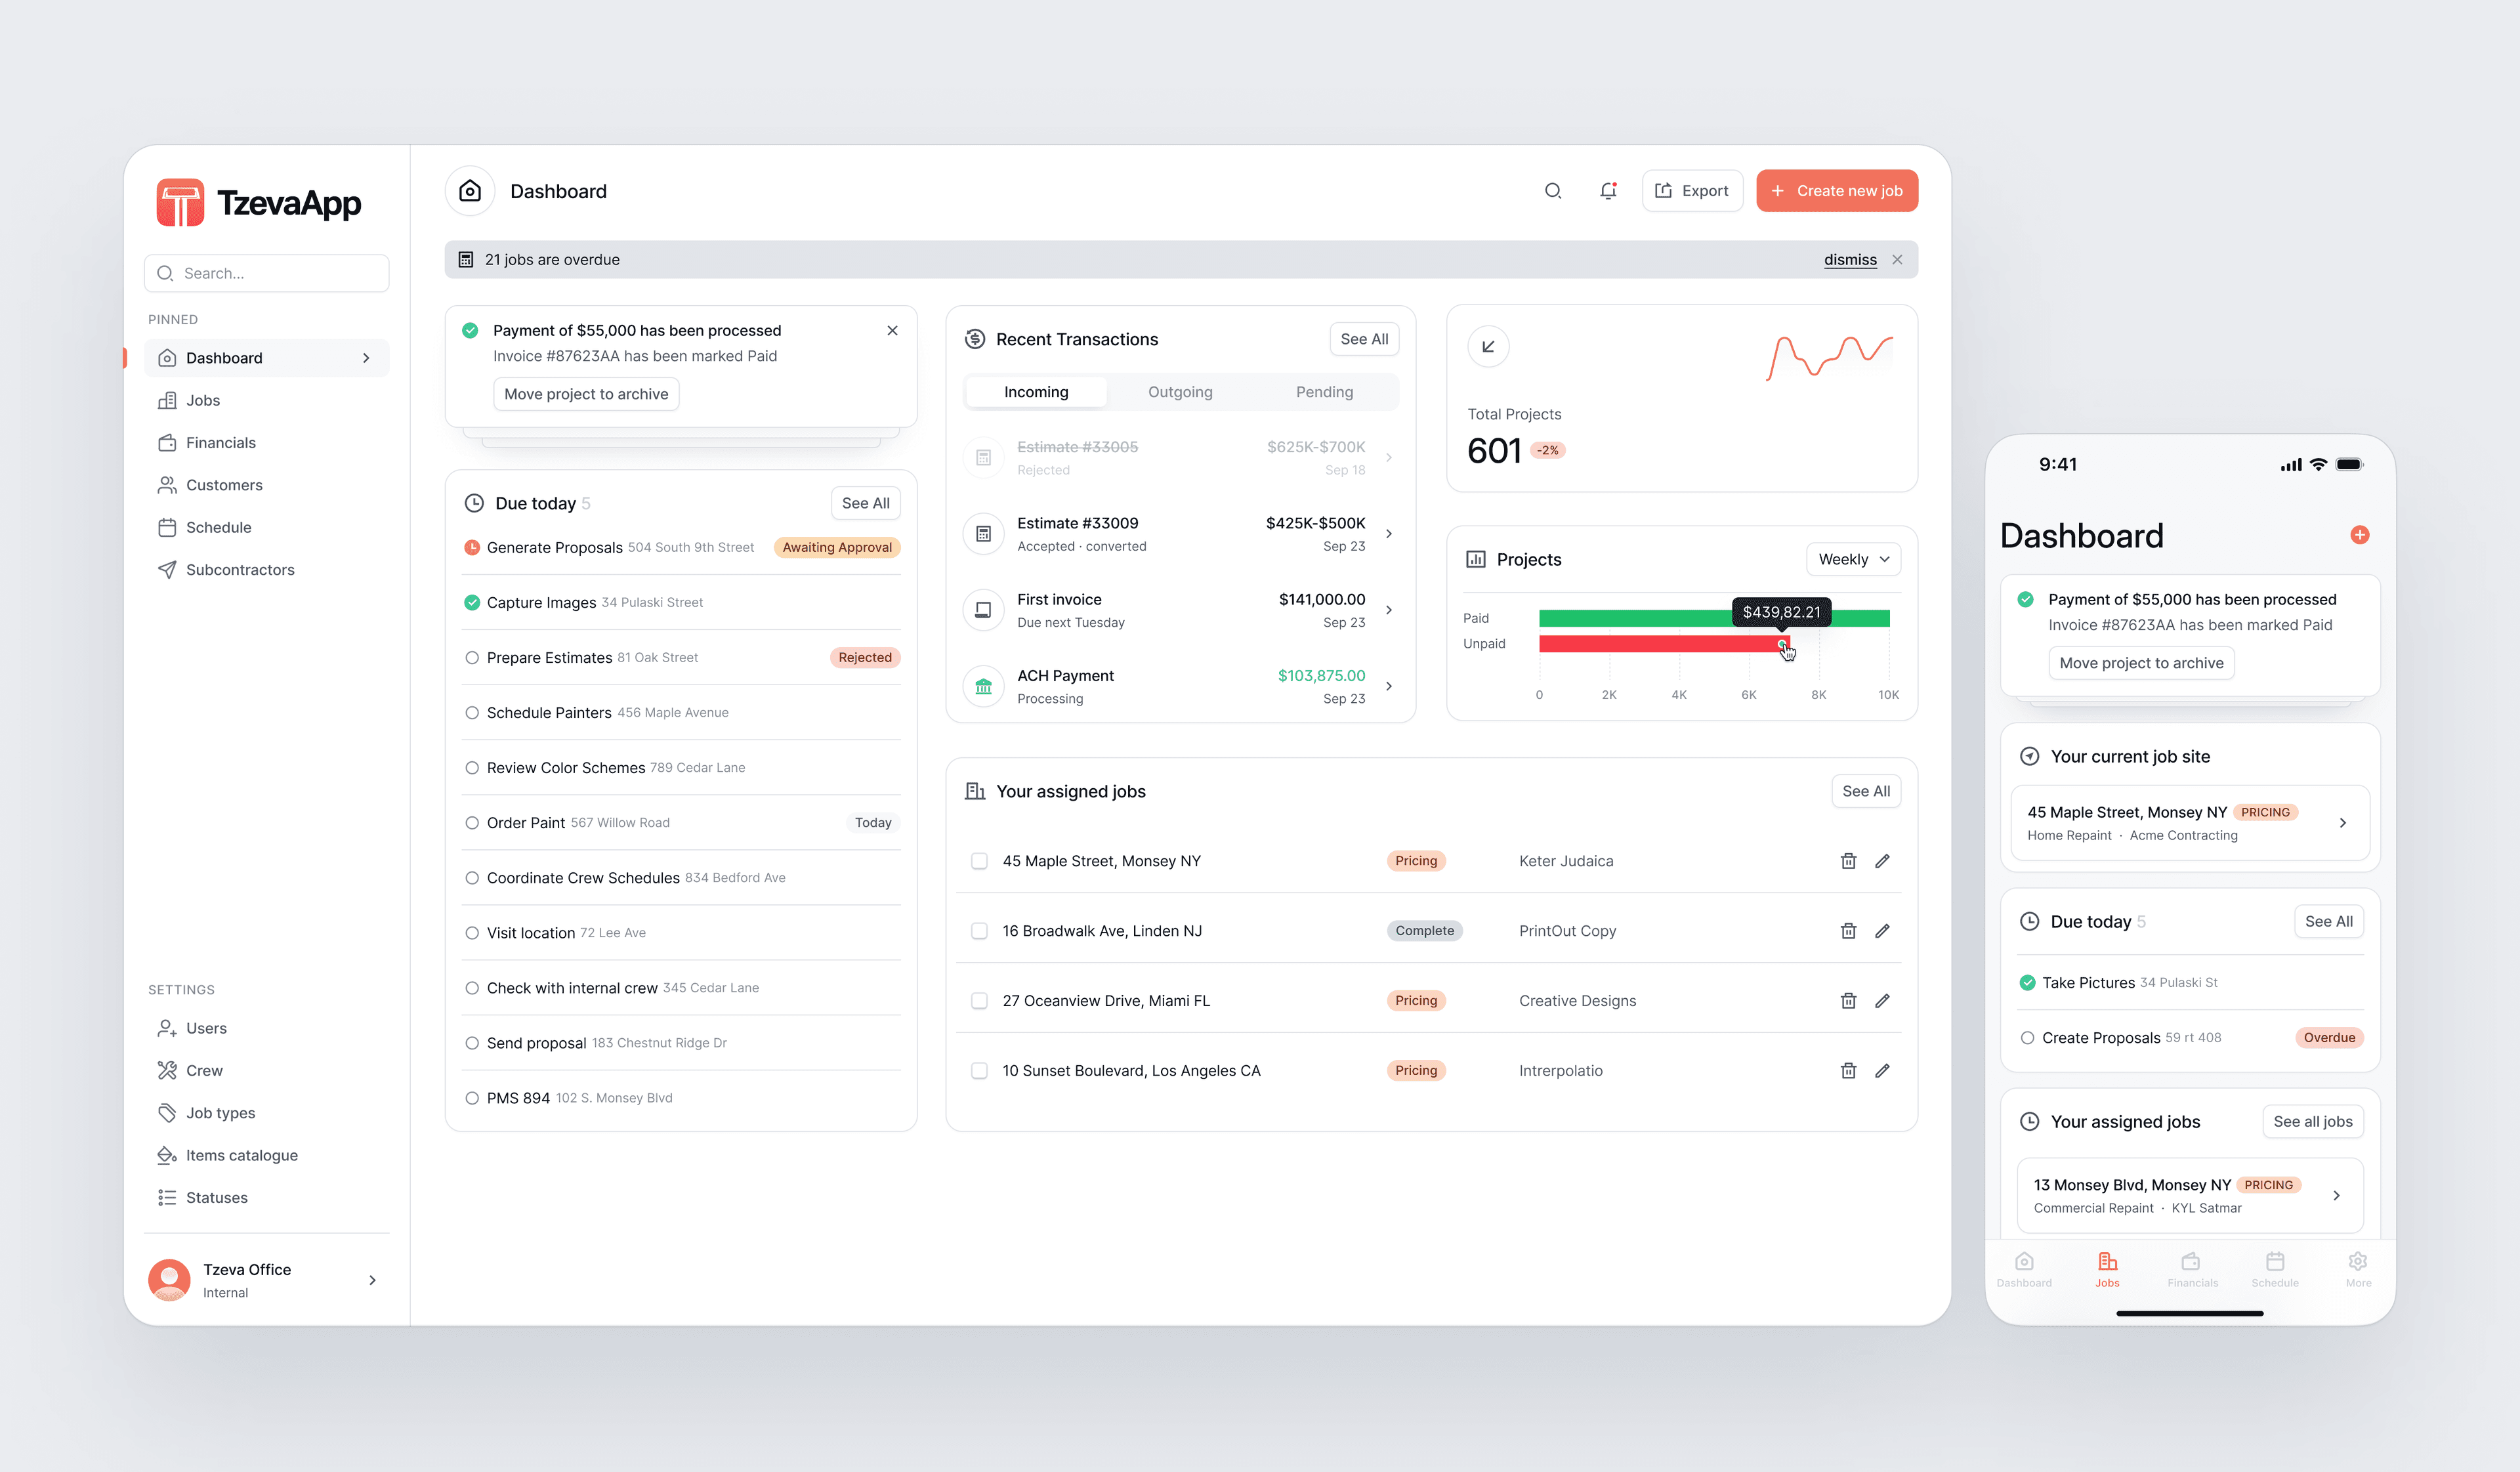The image size is (2520, 1472).
Task: Tap the mobile add plus icon
Action: tap(2359, 535)
